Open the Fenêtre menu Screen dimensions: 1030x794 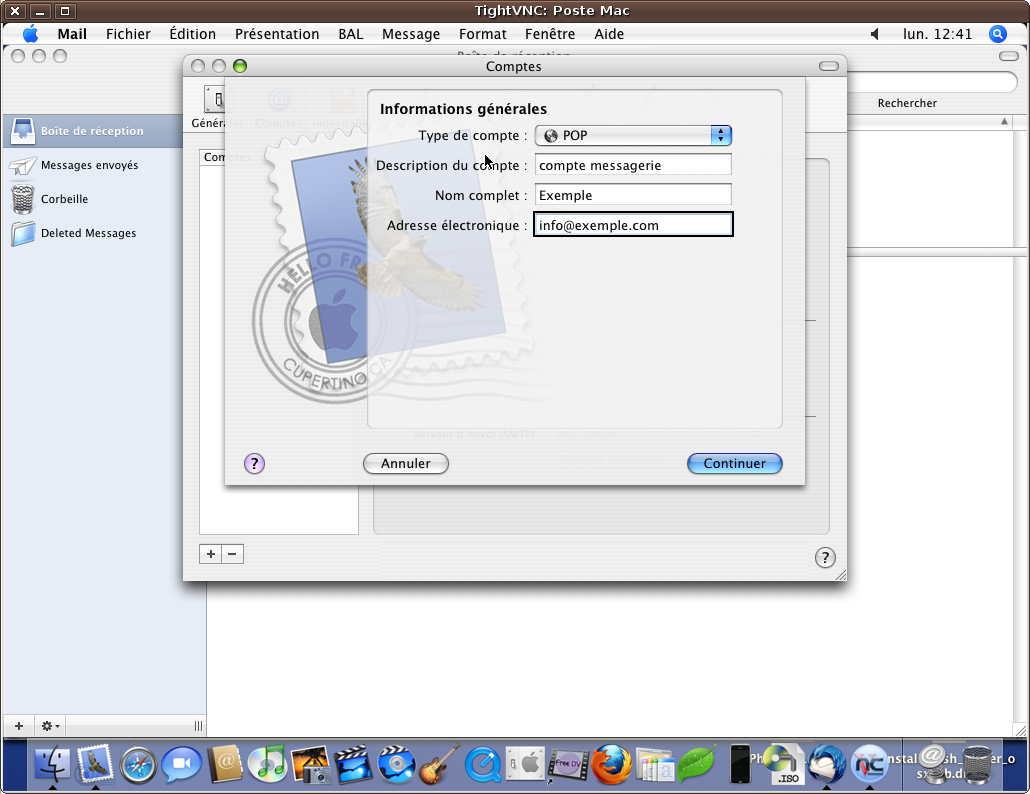click(x=550, y=34)
